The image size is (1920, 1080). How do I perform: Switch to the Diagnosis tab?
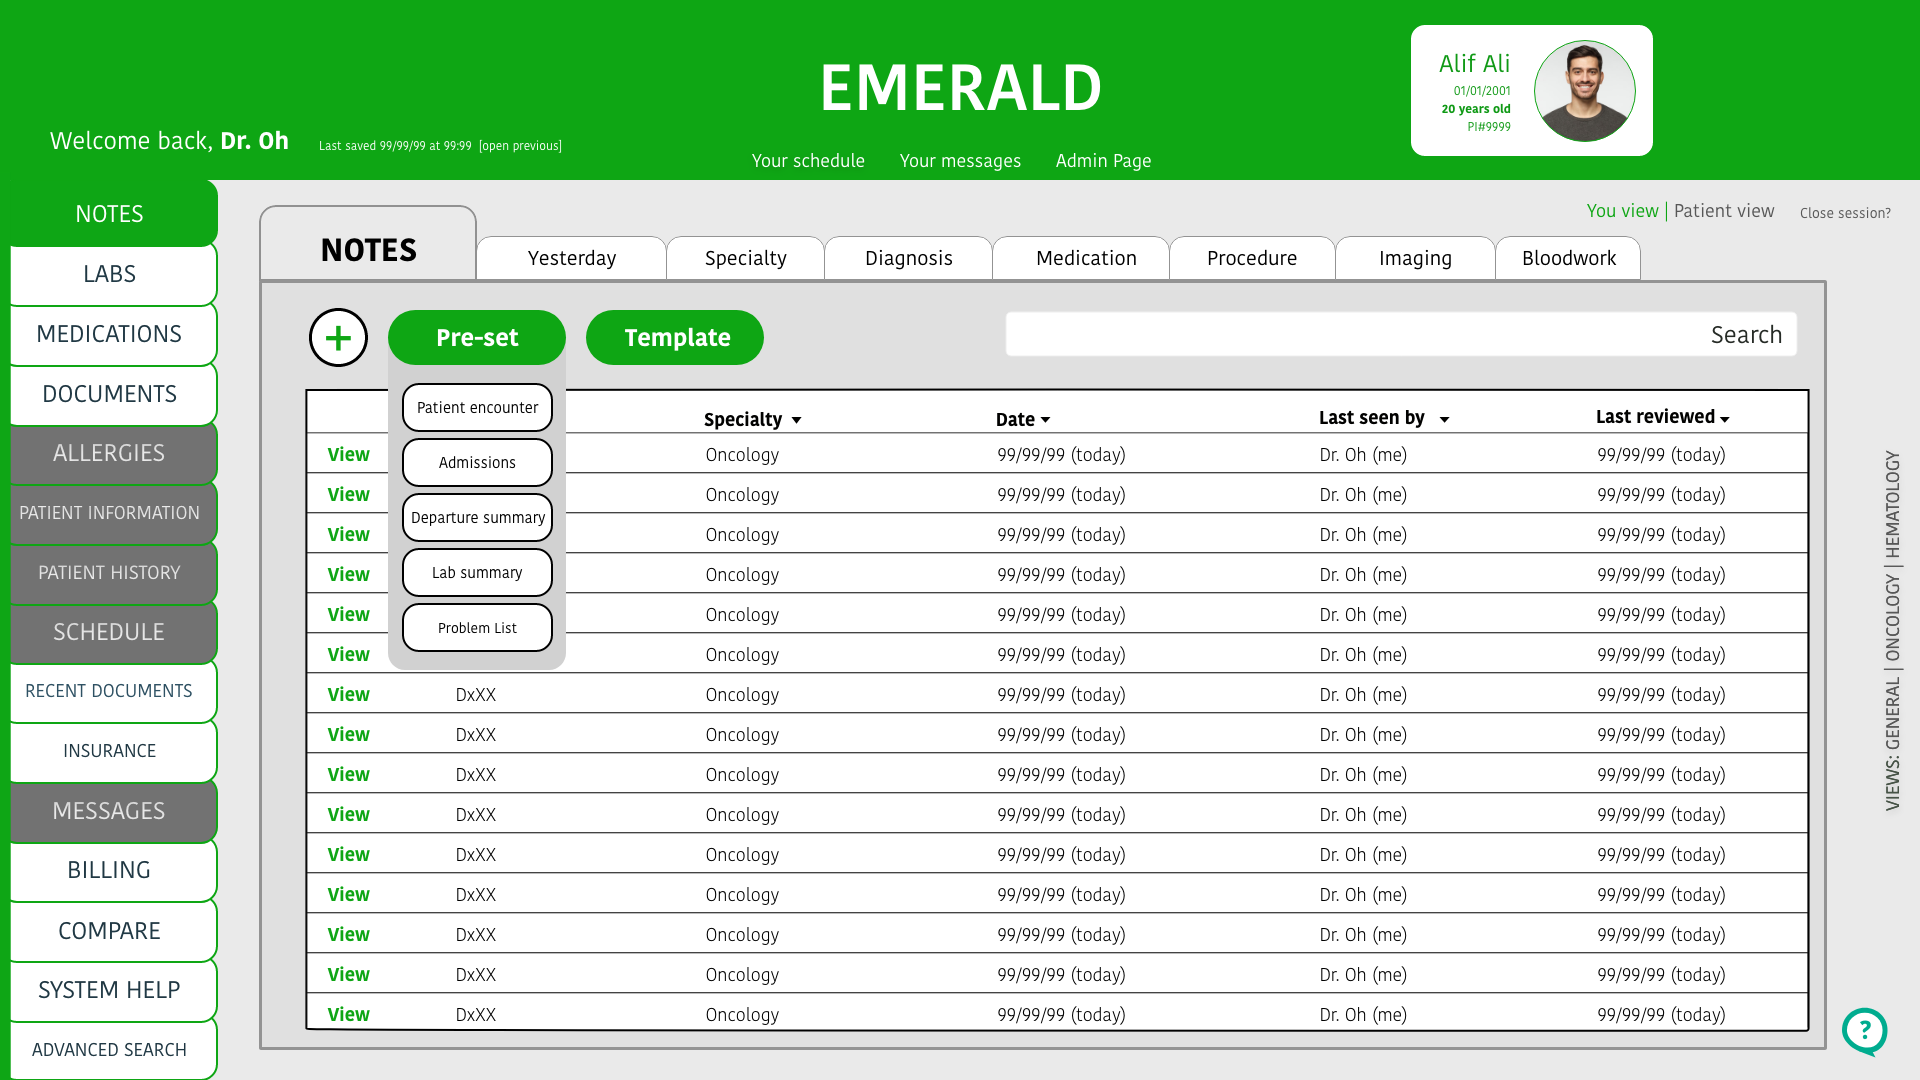pyautogui.click(x=908, y=258)
